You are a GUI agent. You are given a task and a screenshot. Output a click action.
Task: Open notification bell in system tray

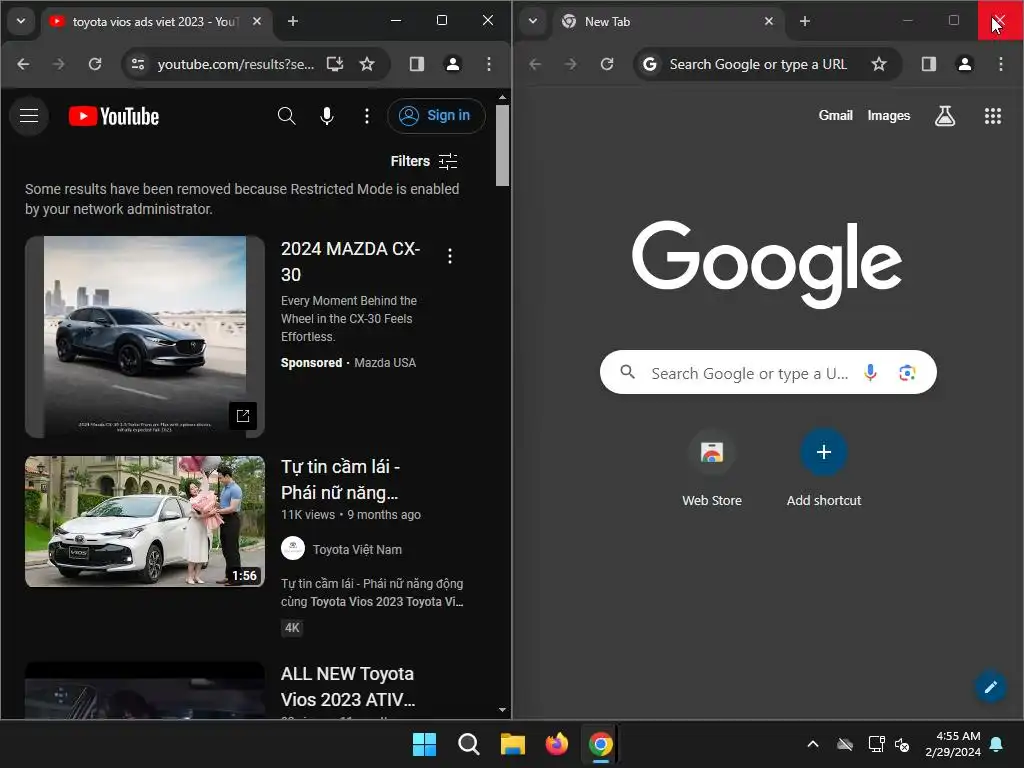[x=997, y=744]
